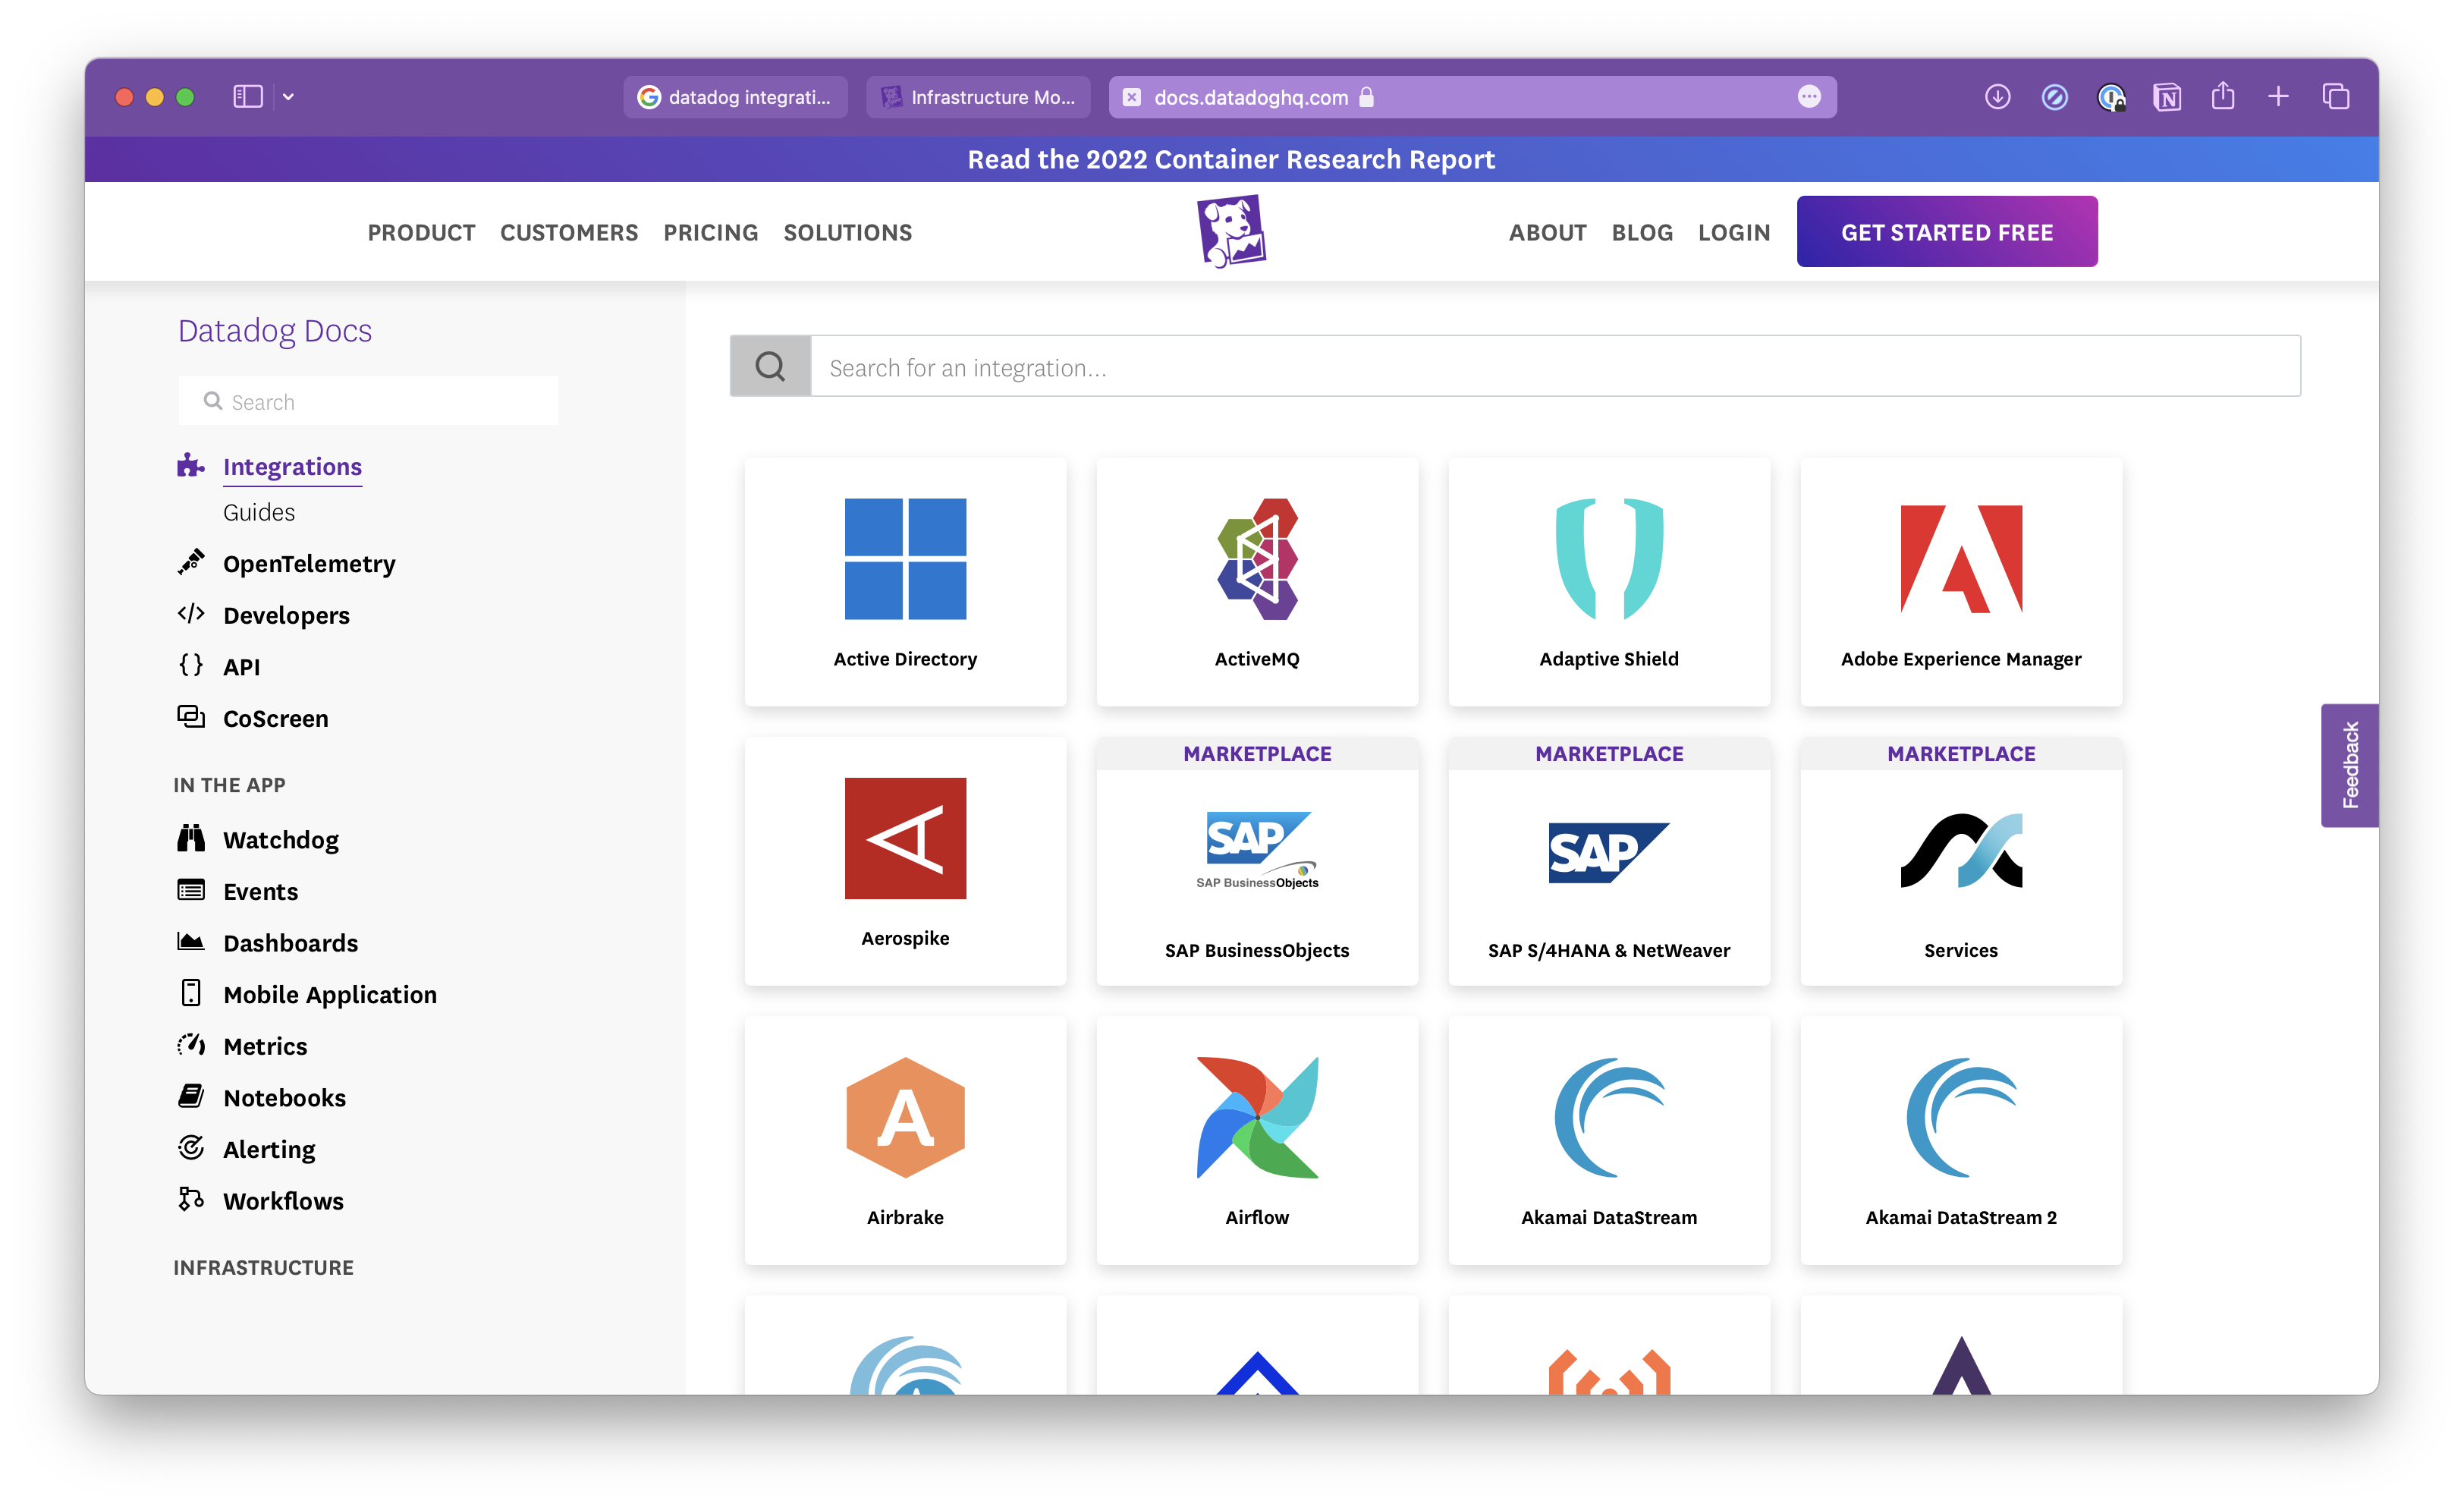Open the Safari downloads icon

(1997, 97)
